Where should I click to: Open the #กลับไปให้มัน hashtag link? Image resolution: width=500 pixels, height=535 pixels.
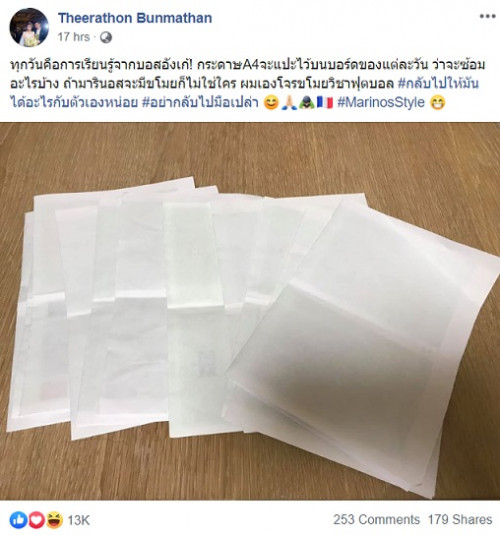pos(439,84)
